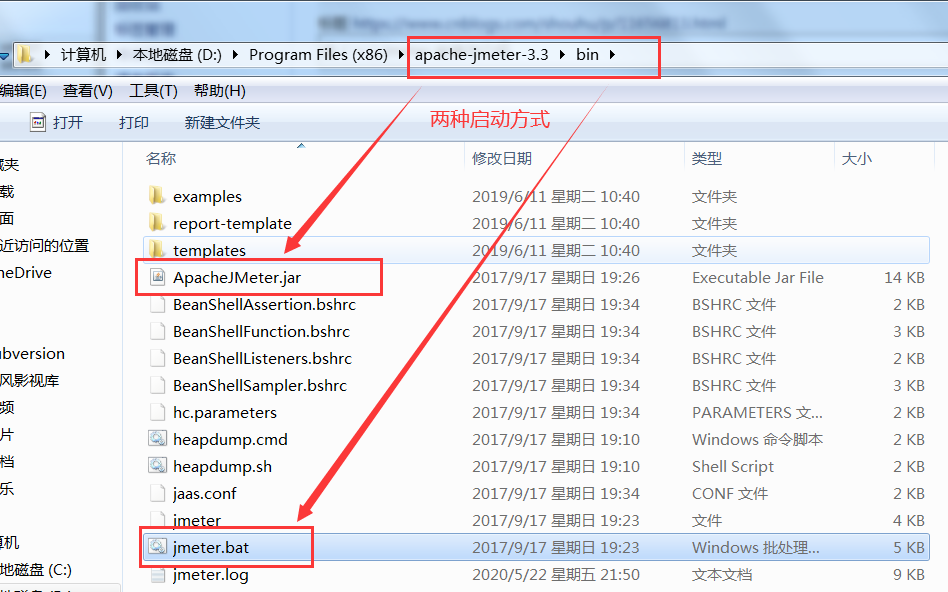This screenshot has width=948, height=592.
Task: Select neDrive in the navigation pane
Action: point(26,273)
